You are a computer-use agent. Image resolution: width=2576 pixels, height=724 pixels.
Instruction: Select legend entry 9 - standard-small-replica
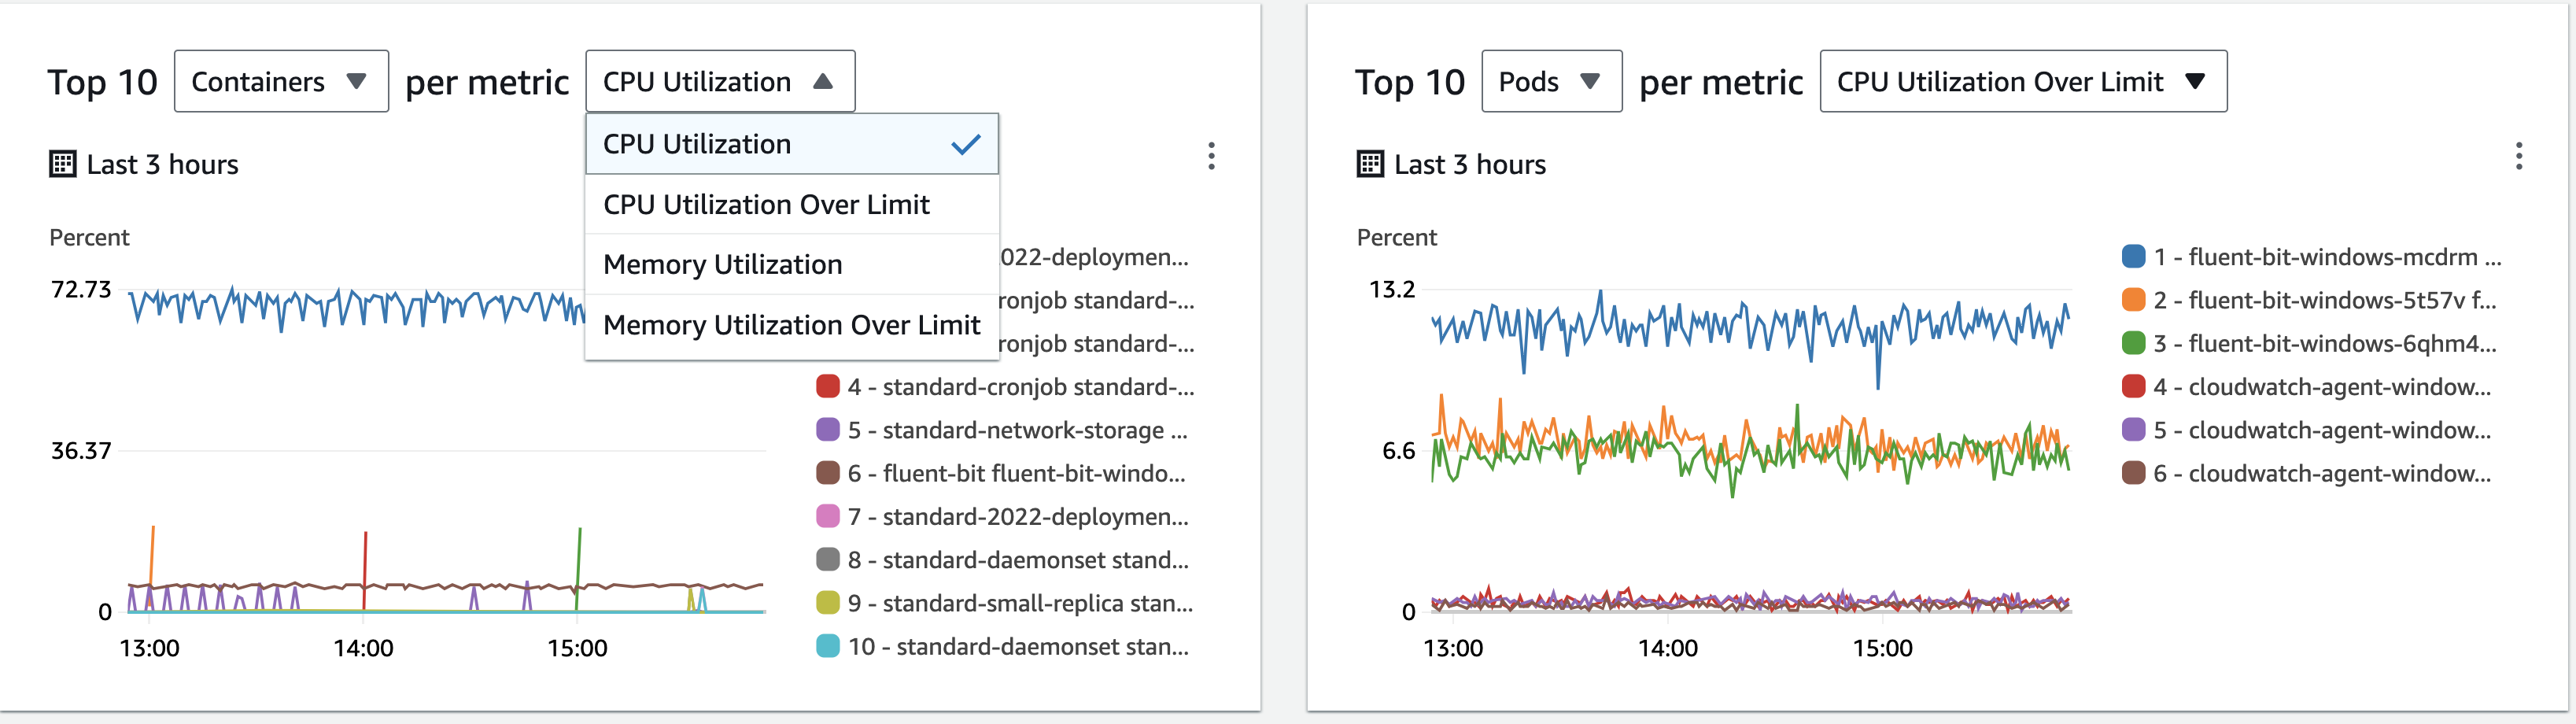point(1020,602)
